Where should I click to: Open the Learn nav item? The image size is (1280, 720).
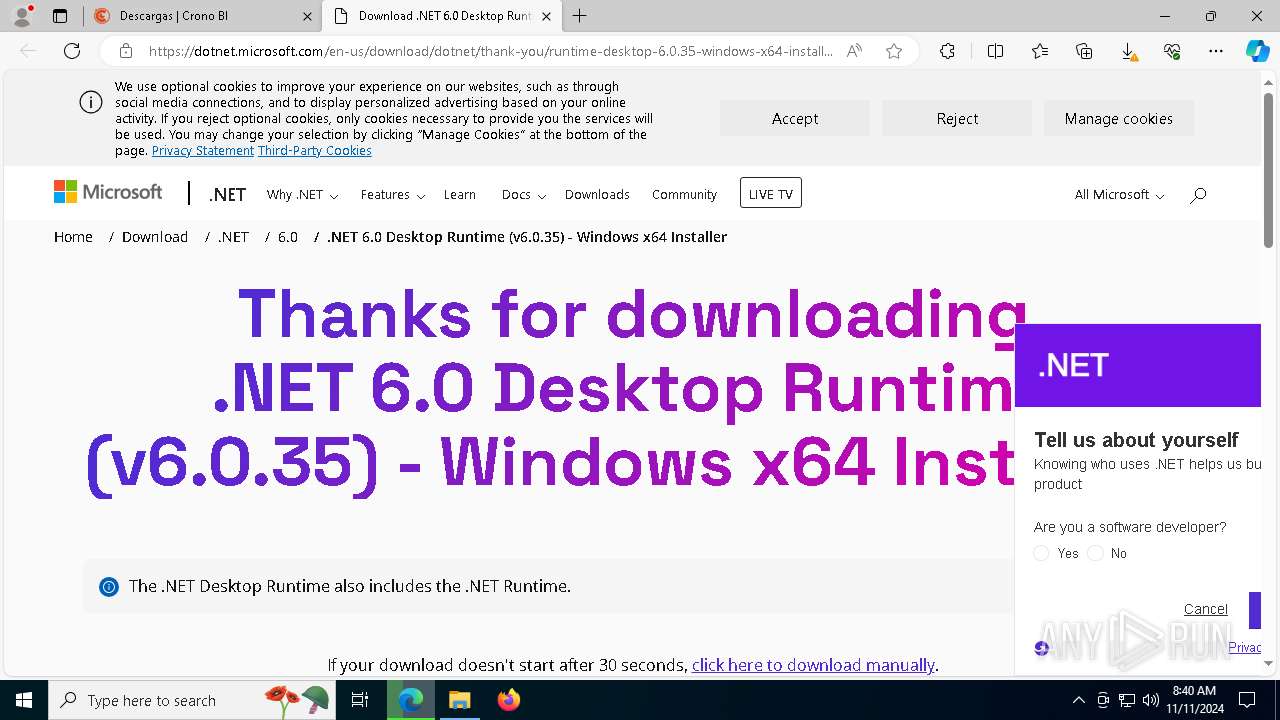(x=460, y=195)
